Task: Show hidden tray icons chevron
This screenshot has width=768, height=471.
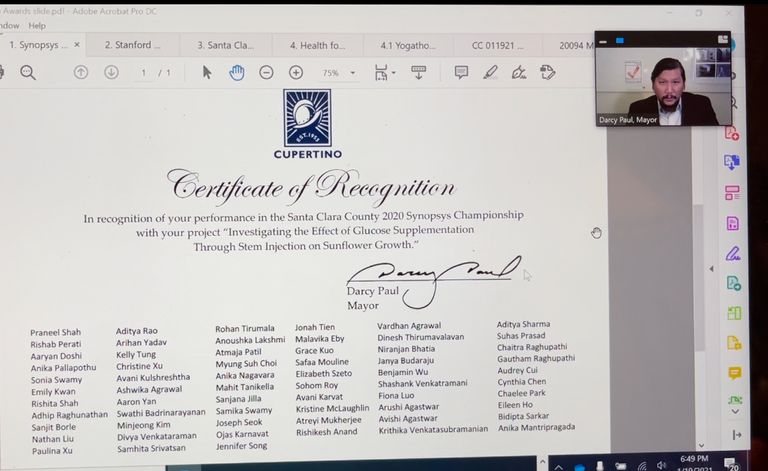Action: click(558, 467)
